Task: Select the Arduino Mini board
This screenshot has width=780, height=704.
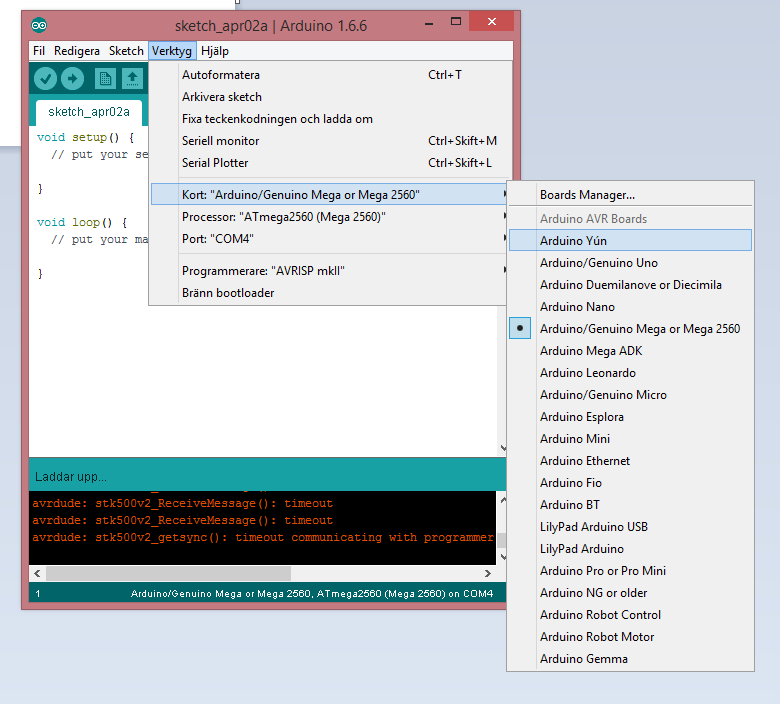Action: 630,438
